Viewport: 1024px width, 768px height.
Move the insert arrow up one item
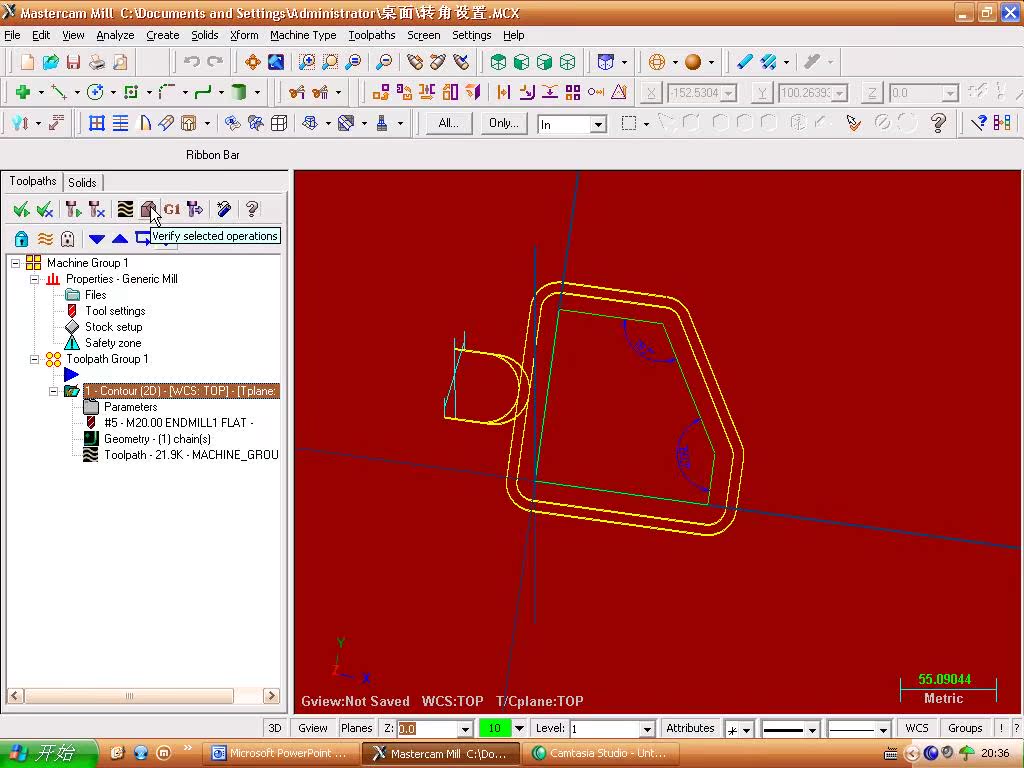tap(120, 238)
